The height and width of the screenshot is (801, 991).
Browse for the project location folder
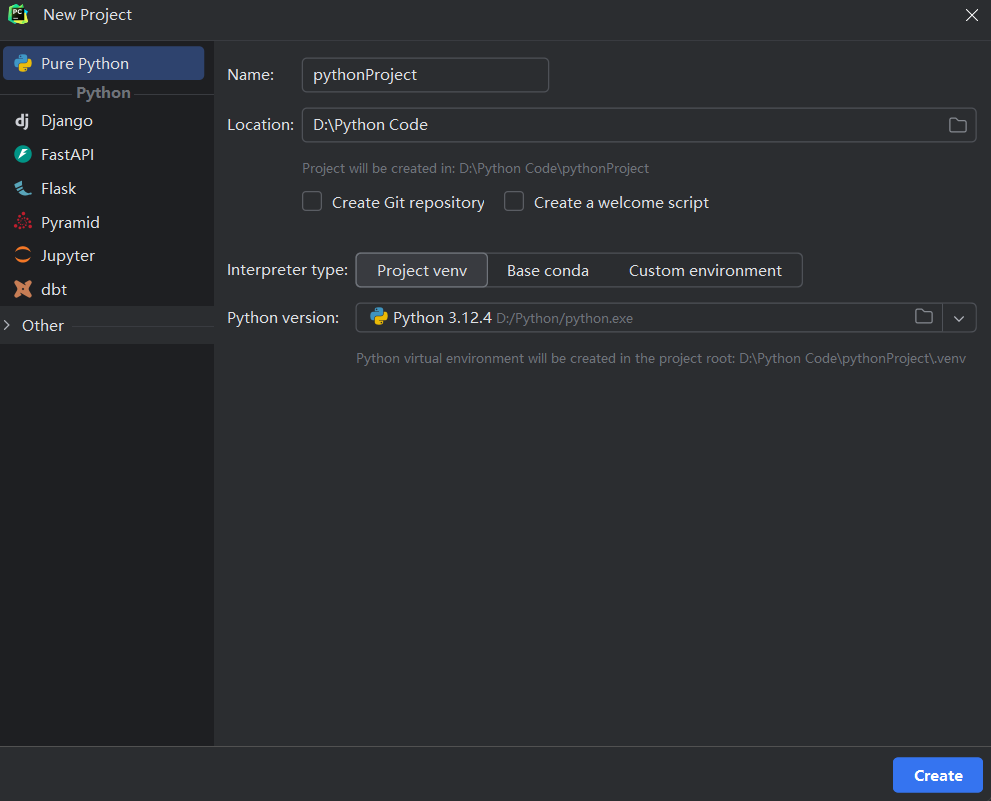(x=958, y=125)
